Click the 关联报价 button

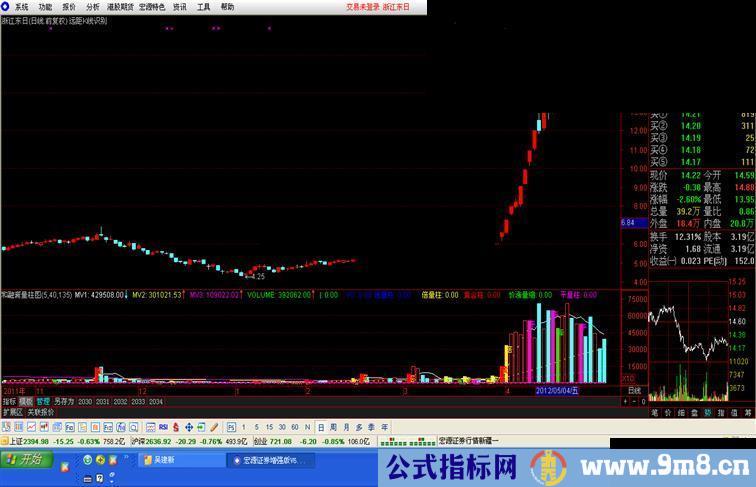[41, 411]
